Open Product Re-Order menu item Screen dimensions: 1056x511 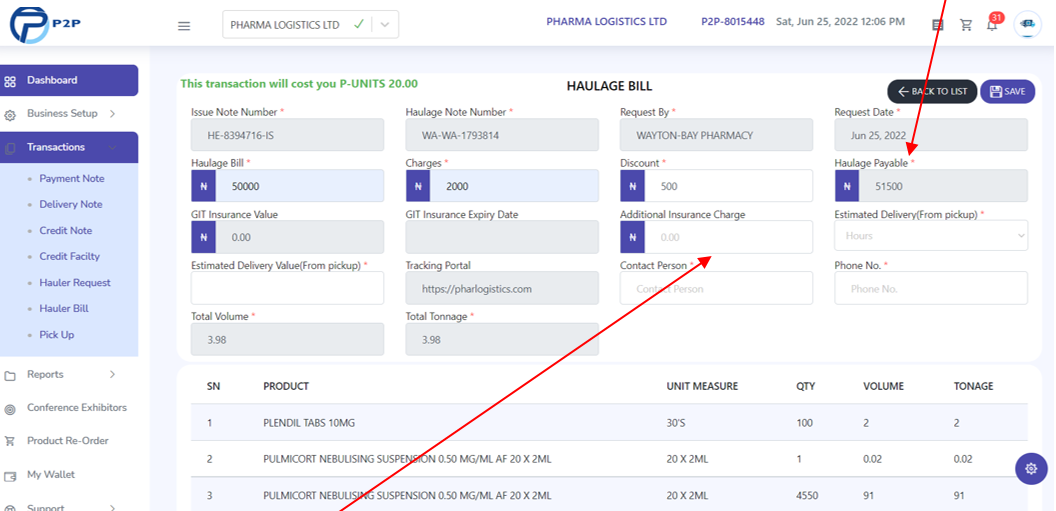pos(68,440)
